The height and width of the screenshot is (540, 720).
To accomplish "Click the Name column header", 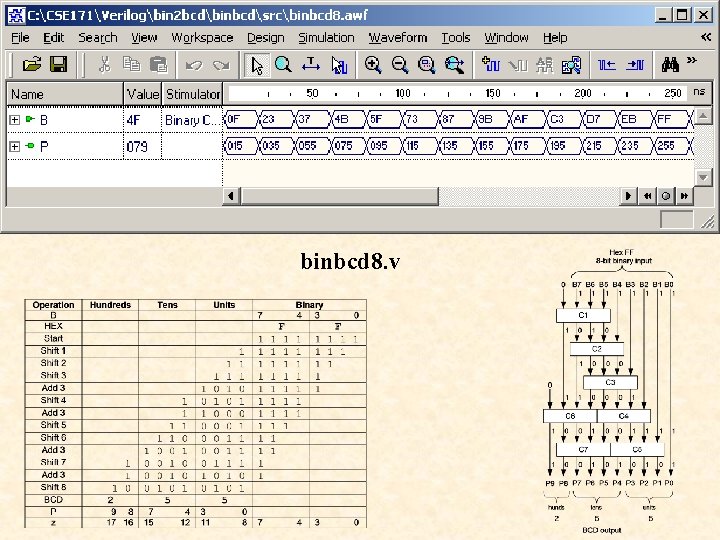I will (x=65, y=94).
